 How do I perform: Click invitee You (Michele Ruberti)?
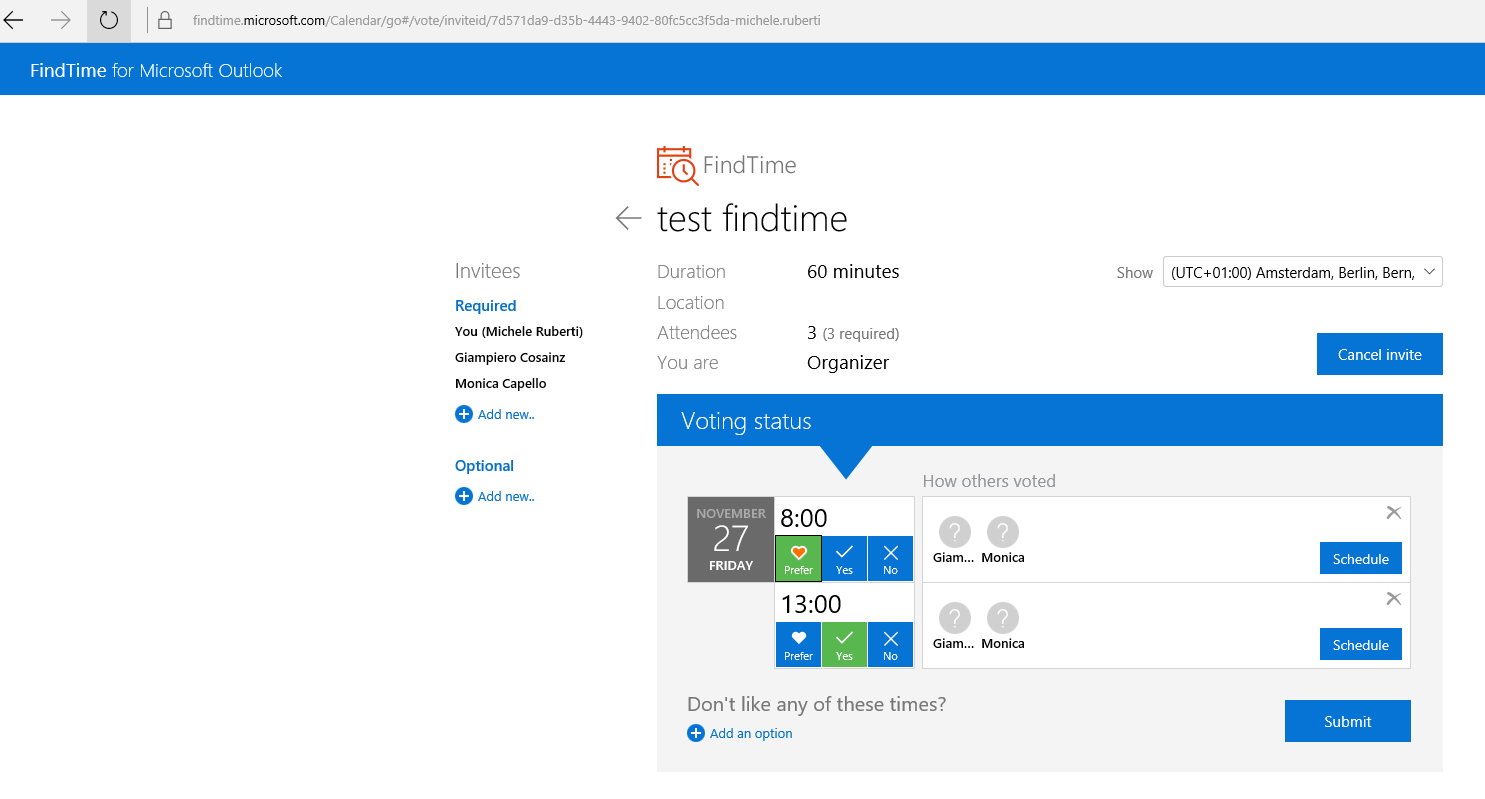(x=519, y=331)
